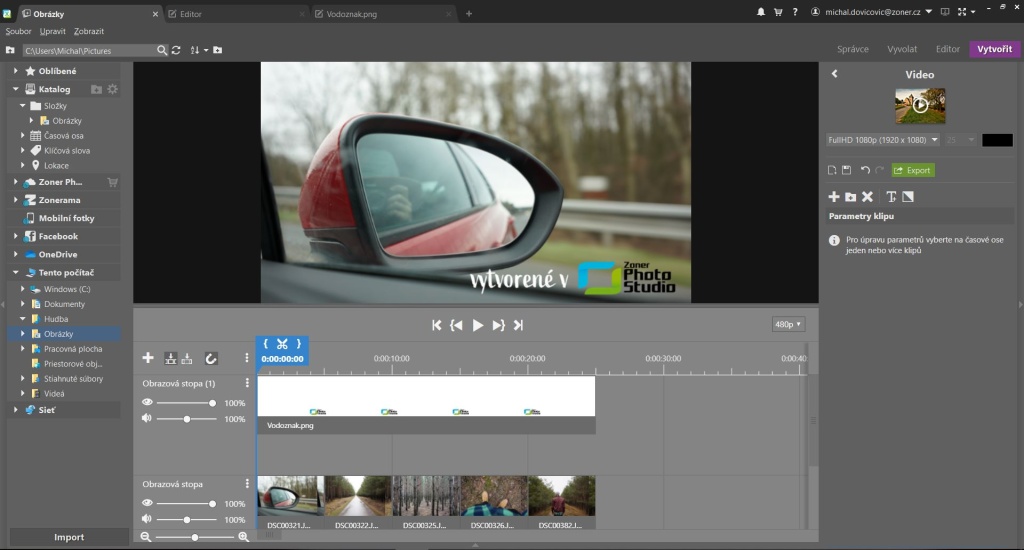This screenshot has width=1024, height=550.
Task: Click the Export button
Action: click(x=912, y=170)
